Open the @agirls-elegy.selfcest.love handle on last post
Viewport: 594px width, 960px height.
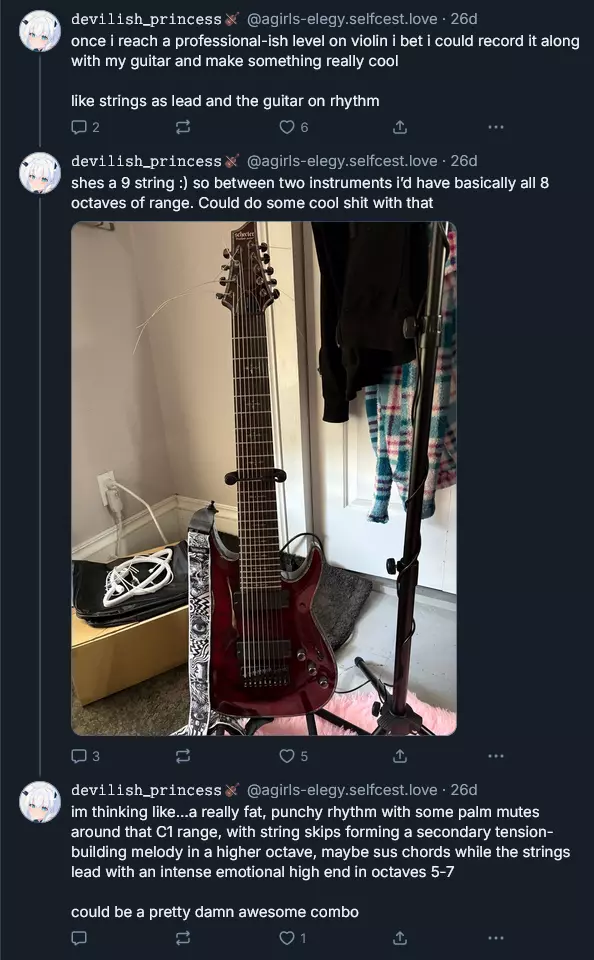(342, 790)
